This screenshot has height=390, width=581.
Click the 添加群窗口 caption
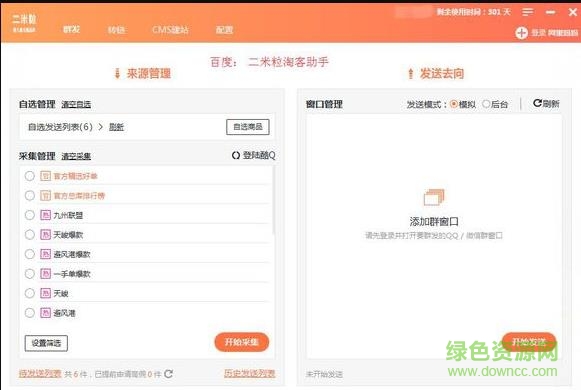[x=434, y=221]
